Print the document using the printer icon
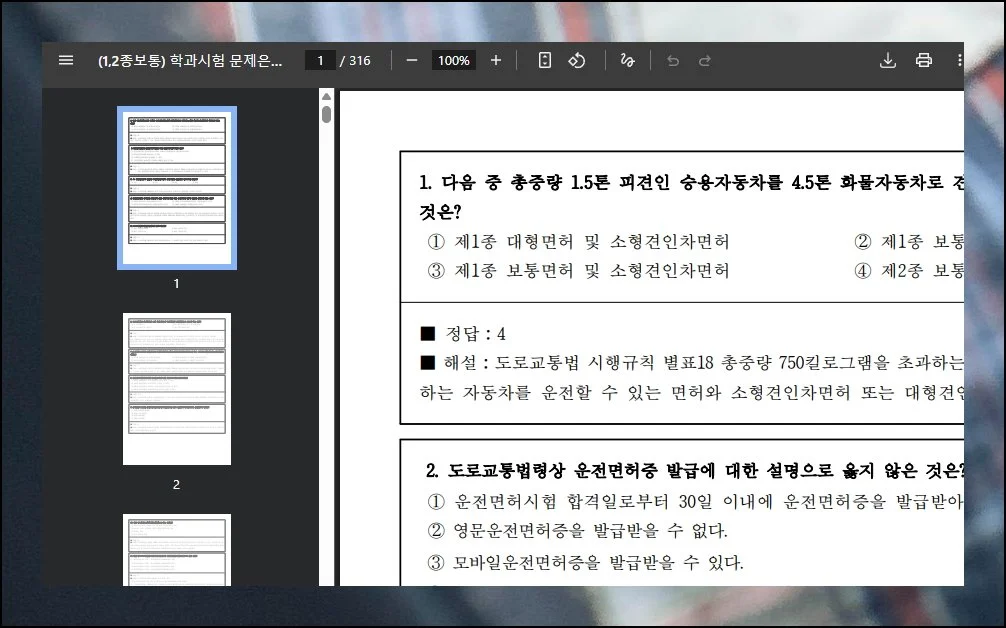The height and width of the screenshot is (628, 1006). (924, 60)
